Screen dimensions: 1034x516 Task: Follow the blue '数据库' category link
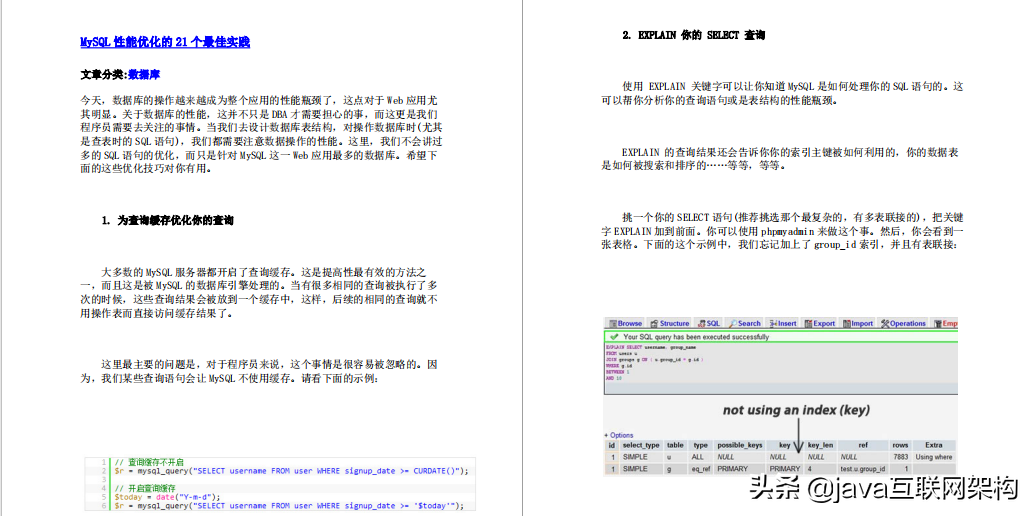(x=144, y=75)
